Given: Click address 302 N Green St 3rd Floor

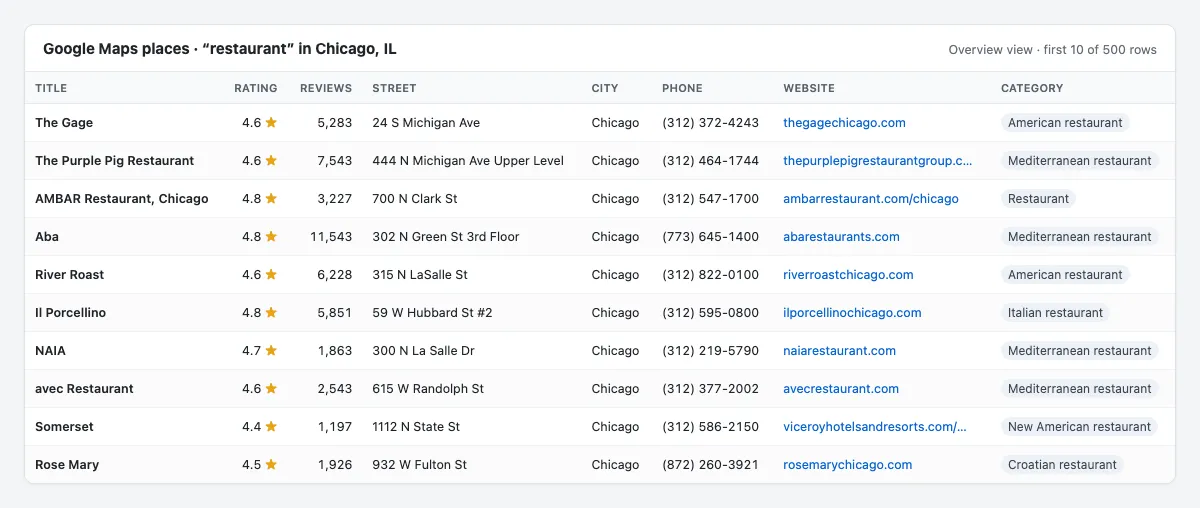Looking at the screenshot, I should pyautogui.click(x=446, y=237).
